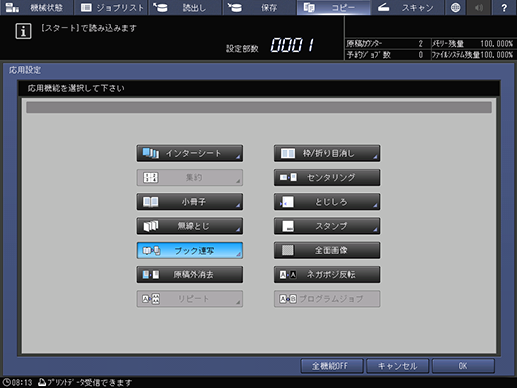This screenshot has height=388, width=517.
Task: Click the clock icon in status bar
Action: pyautogui.click(x=6, y=382)
